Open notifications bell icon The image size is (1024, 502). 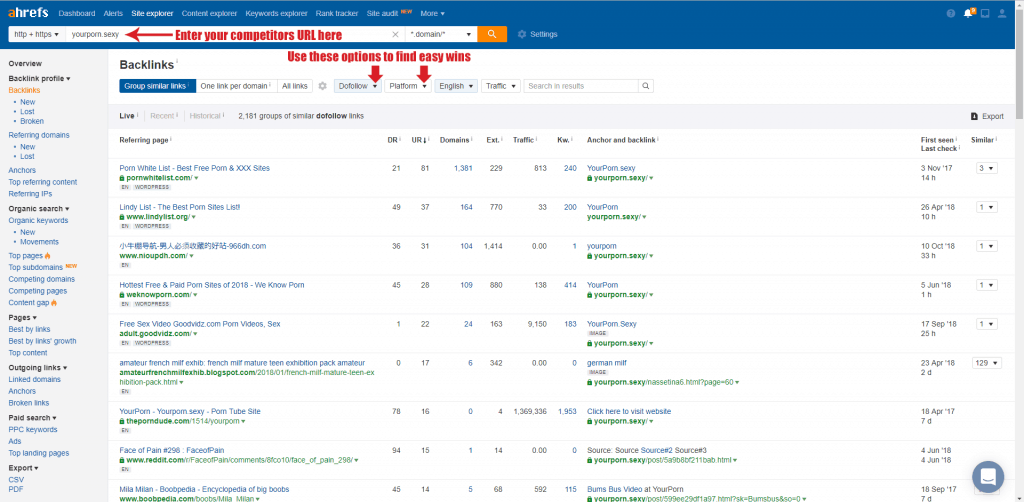(968, 13)
